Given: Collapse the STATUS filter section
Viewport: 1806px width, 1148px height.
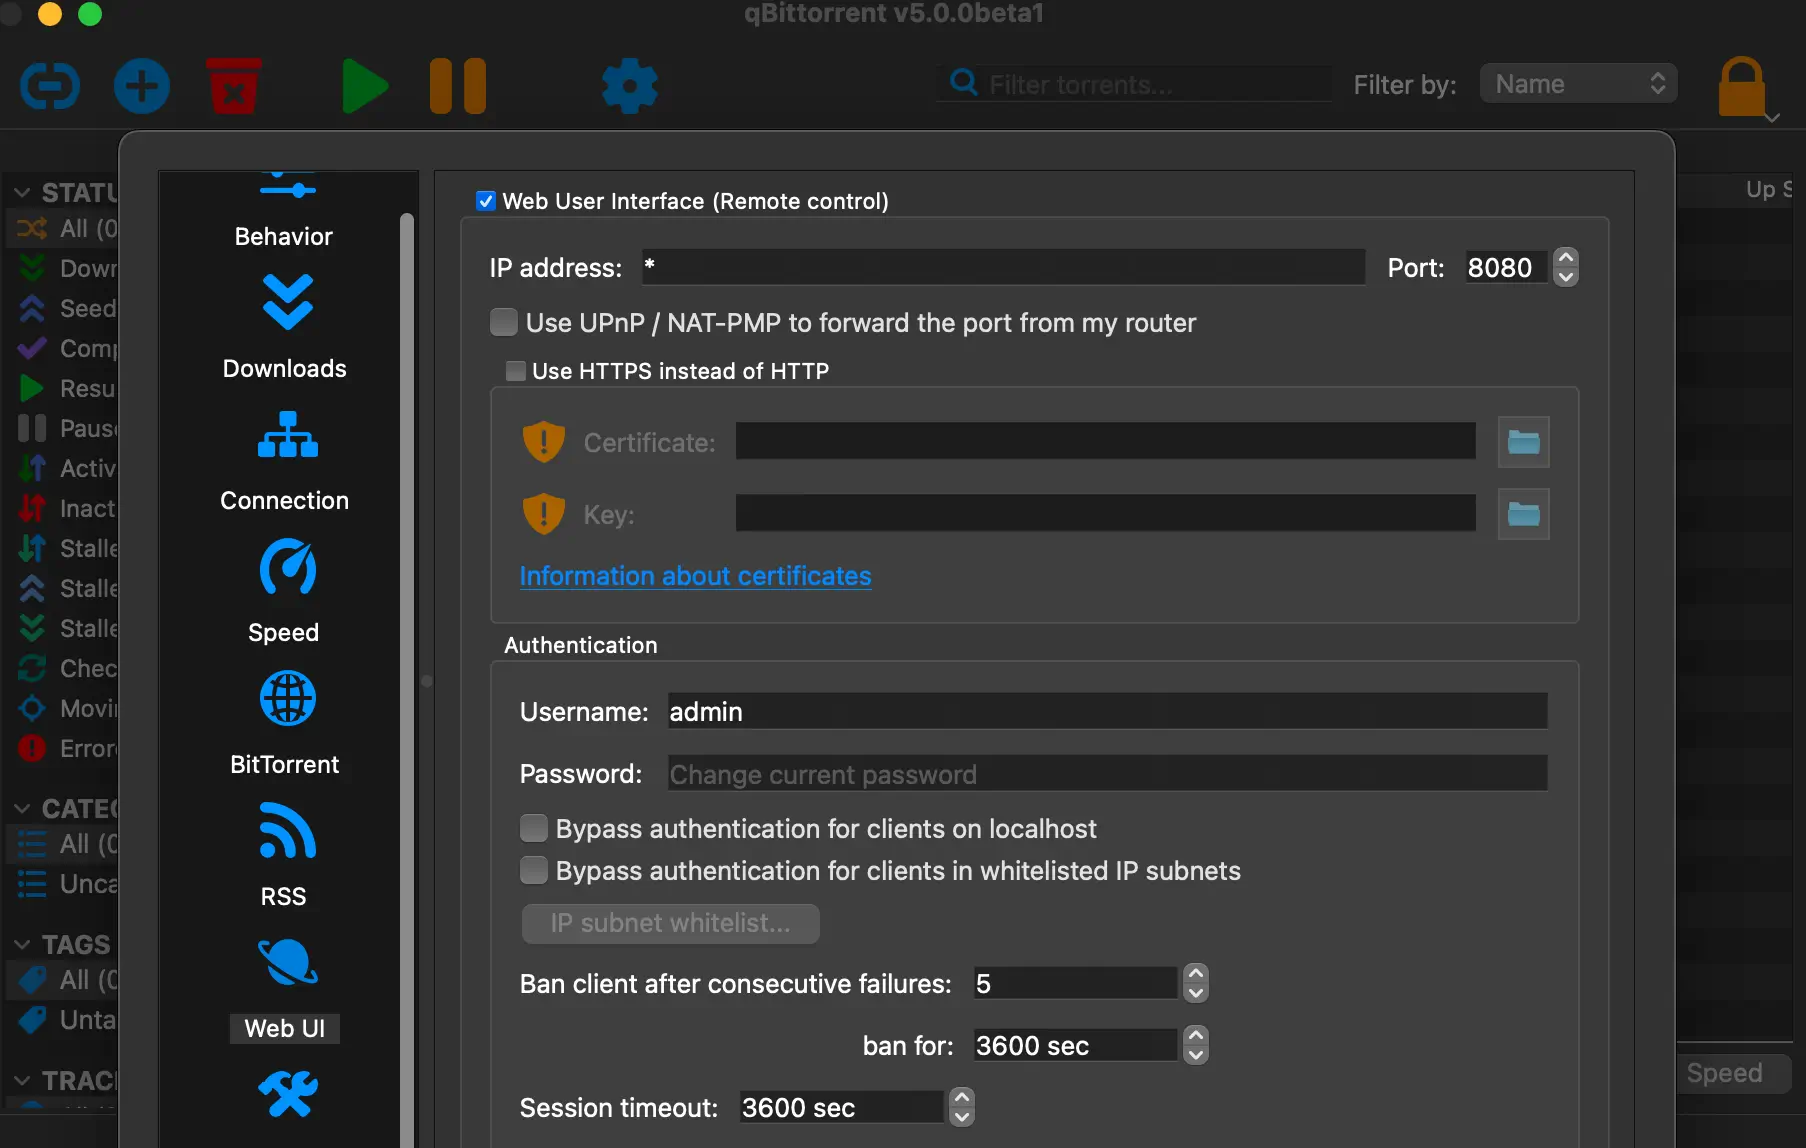Looking at the screenshot, I should click(x=22, y=192).
